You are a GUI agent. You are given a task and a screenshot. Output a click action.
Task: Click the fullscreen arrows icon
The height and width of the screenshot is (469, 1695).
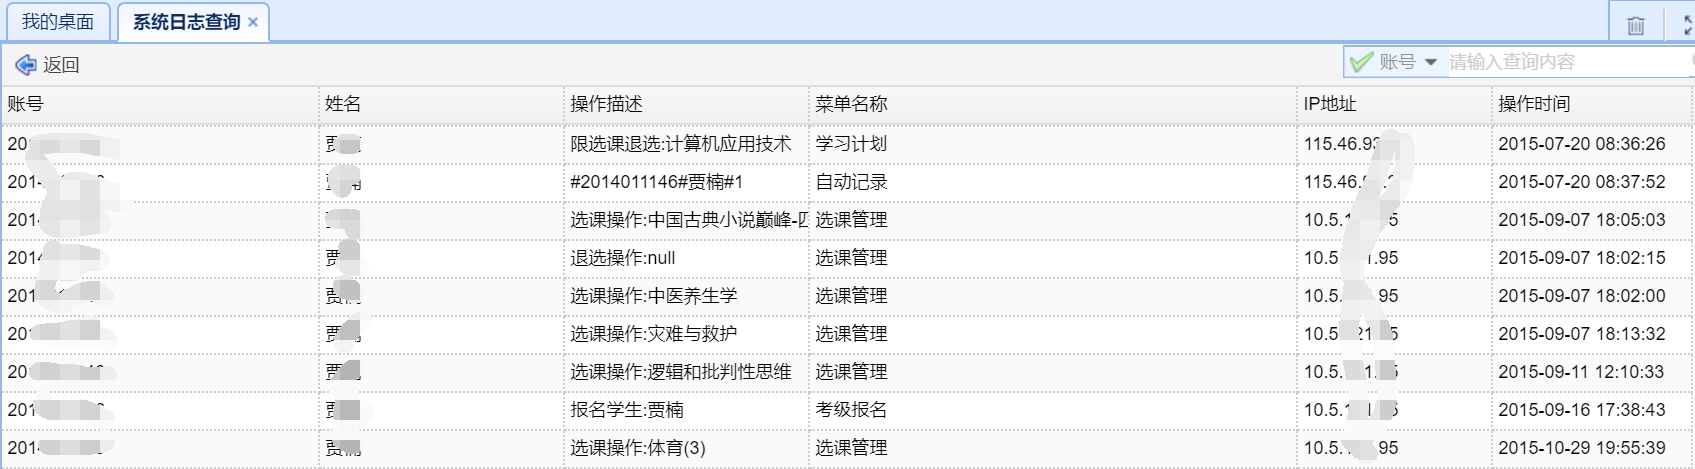(1687, 25)
